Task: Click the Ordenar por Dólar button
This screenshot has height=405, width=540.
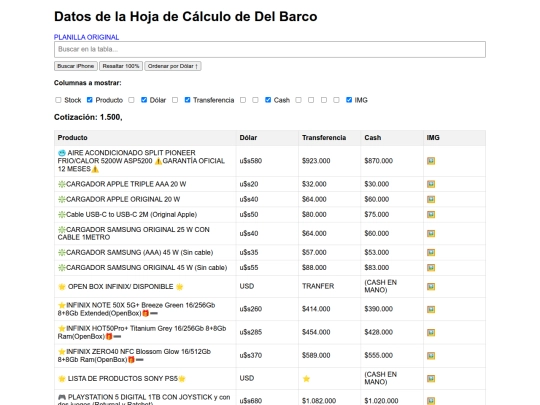Action: pos(173,66)
